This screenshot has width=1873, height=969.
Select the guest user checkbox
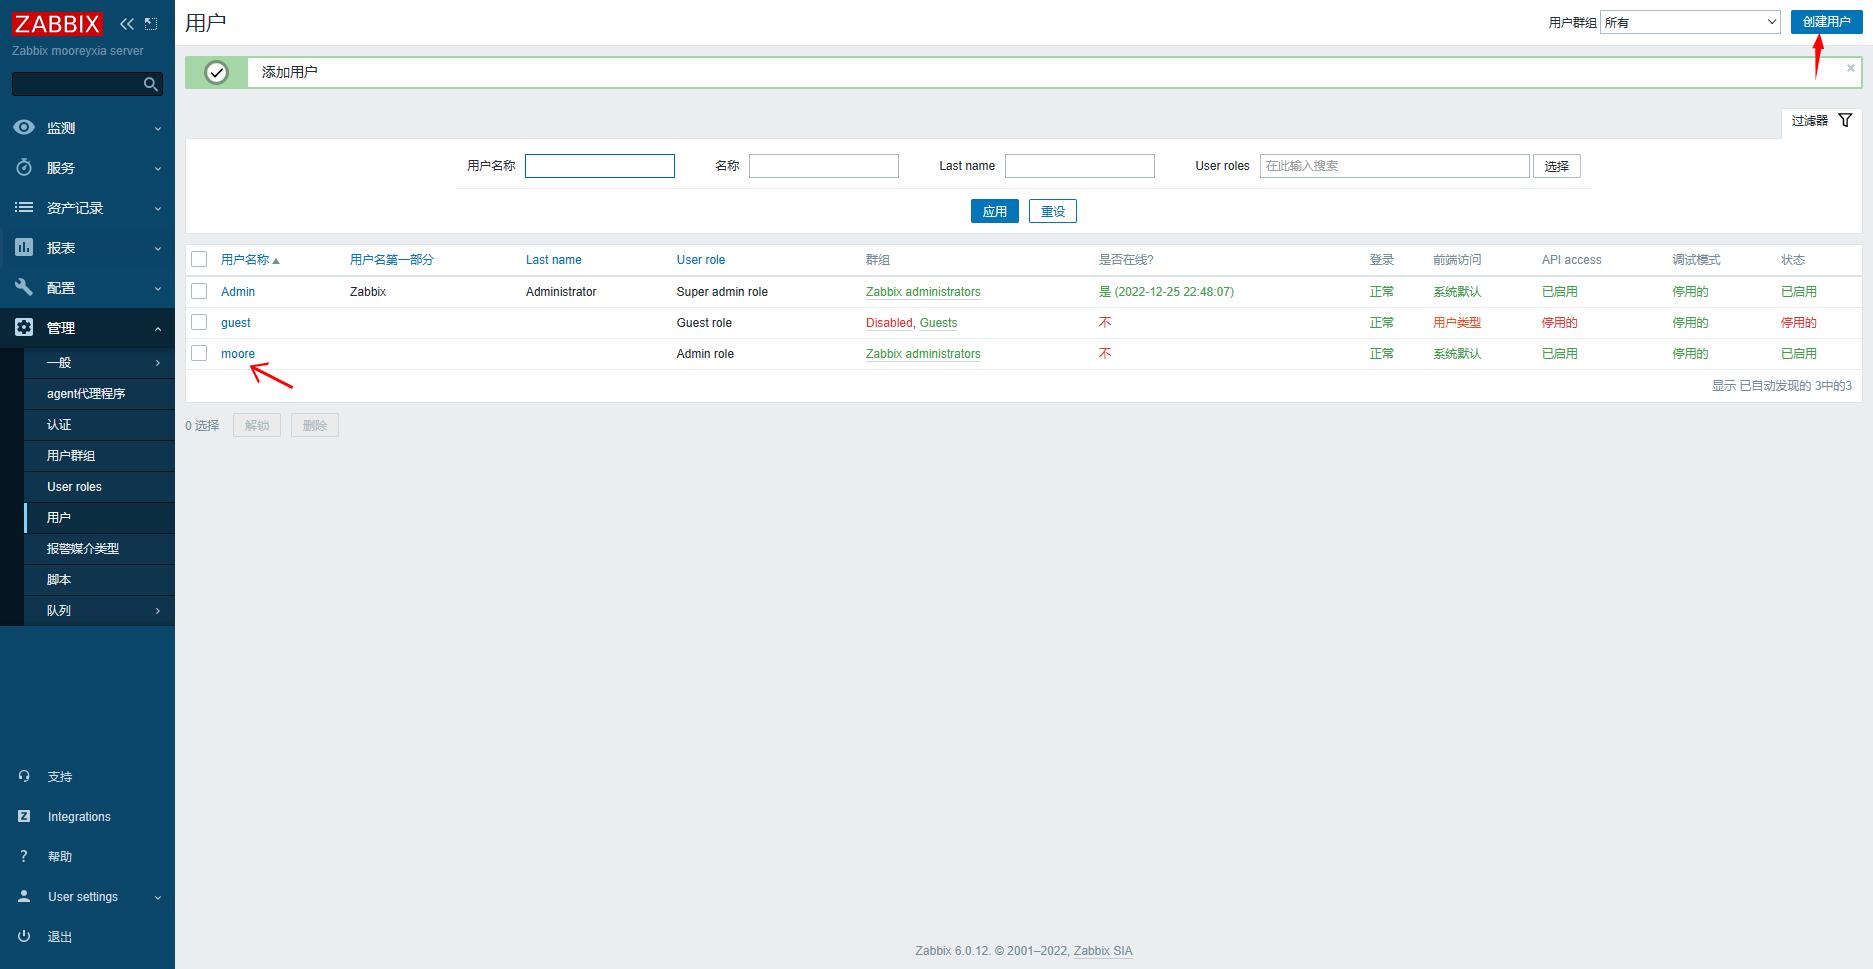[199, 322]
